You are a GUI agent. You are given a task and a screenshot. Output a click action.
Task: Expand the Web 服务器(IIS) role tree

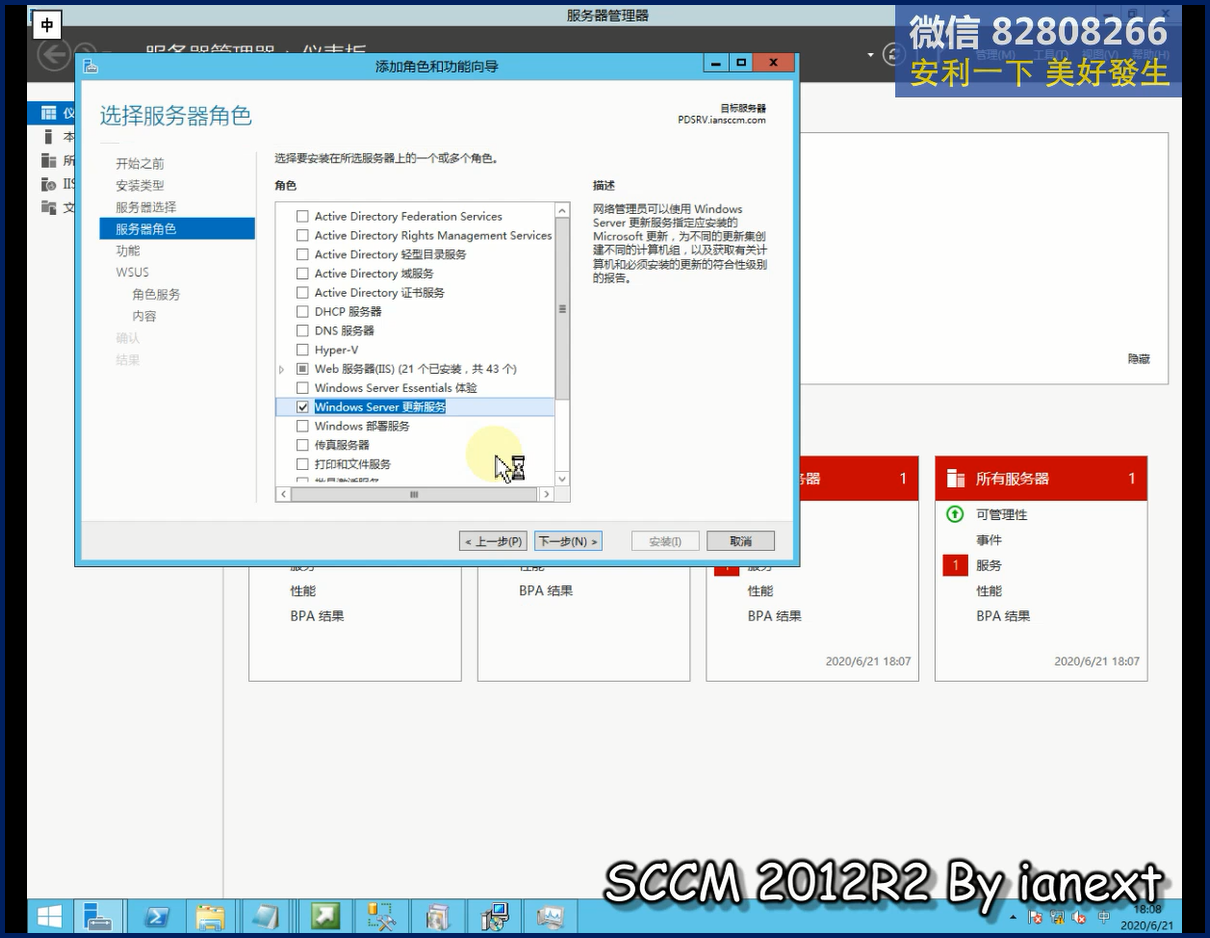(282, 369)
